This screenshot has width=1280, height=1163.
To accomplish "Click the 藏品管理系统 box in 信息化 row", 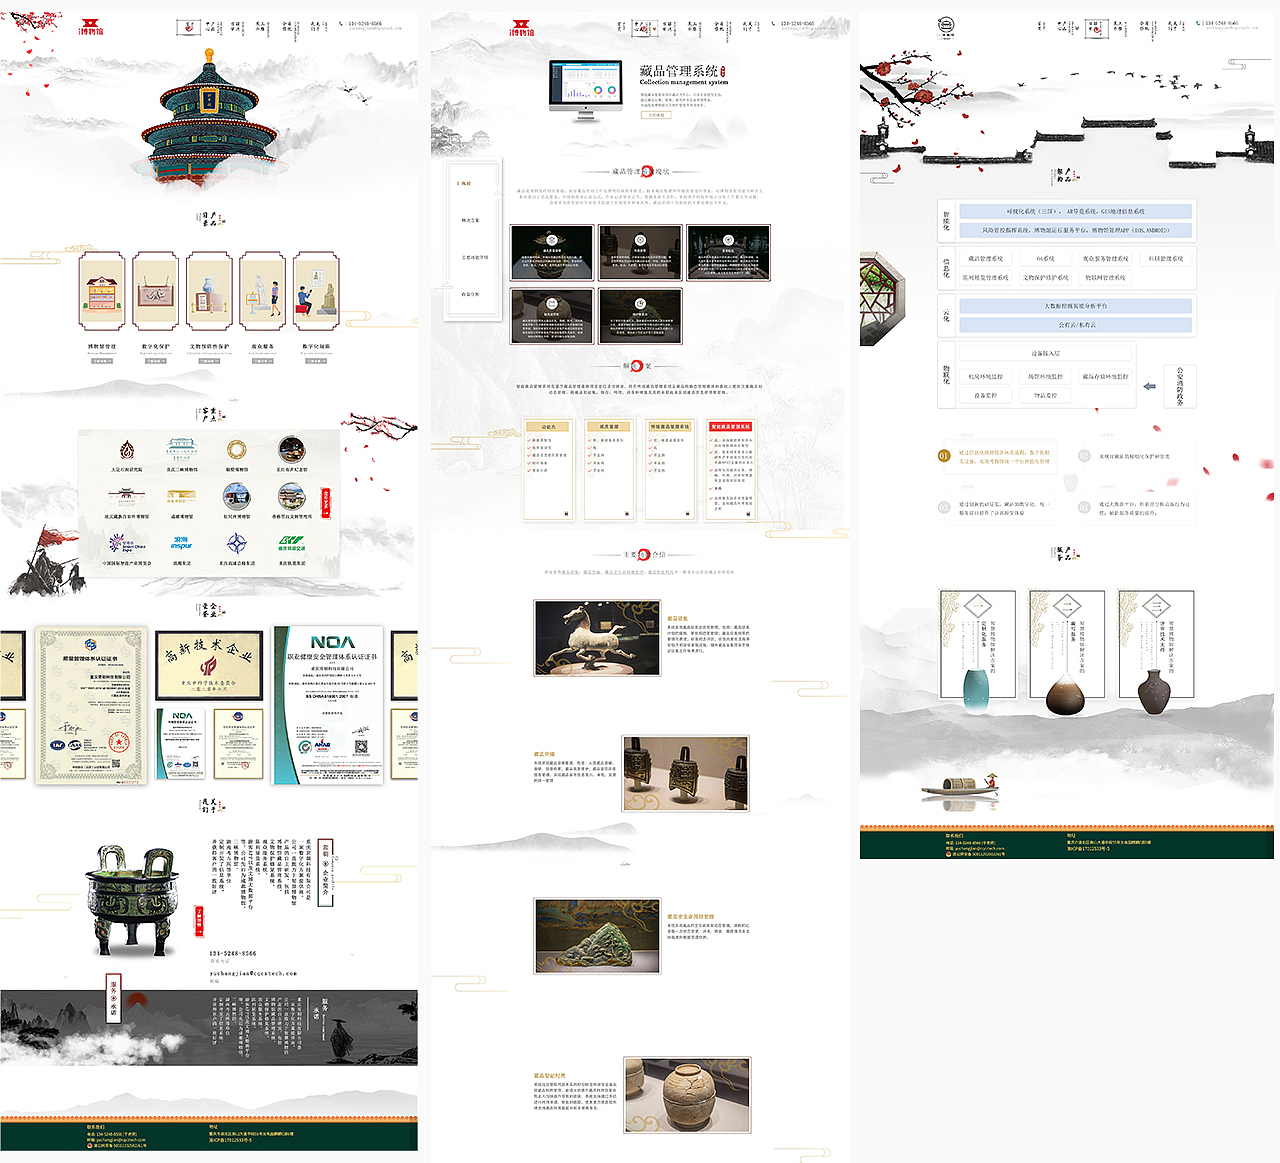I will point(986,259).
